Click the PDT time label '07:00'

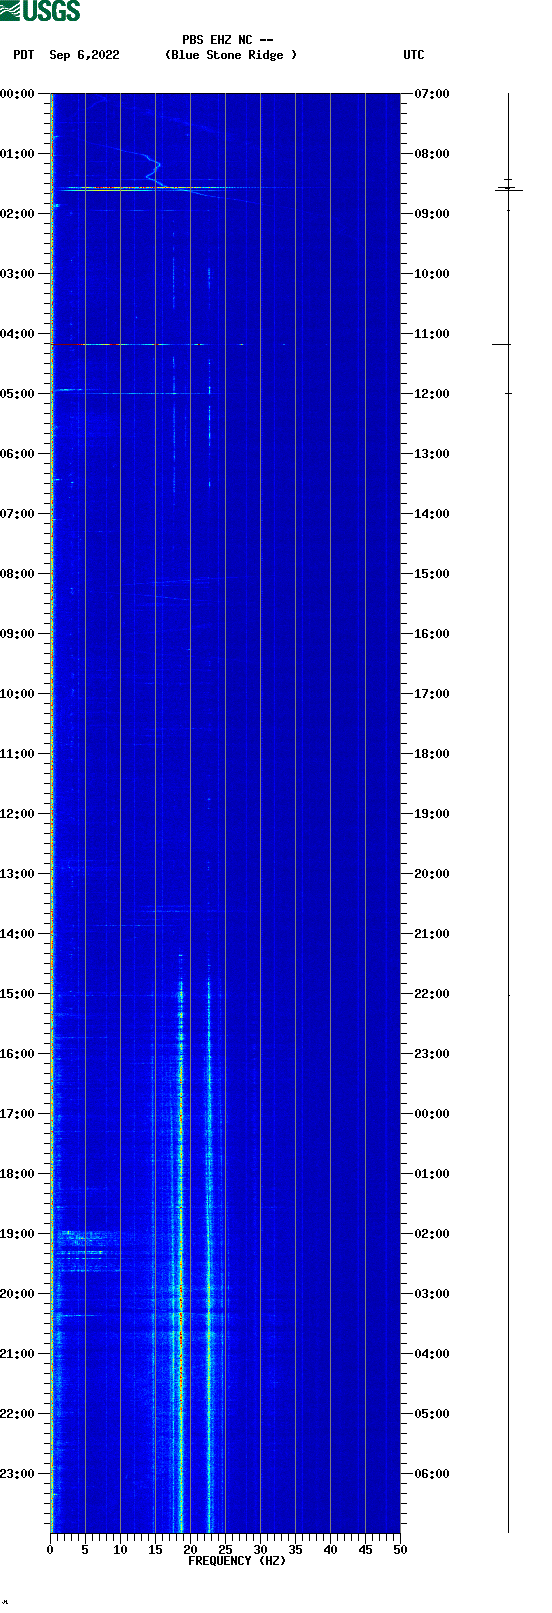pos(18,514)
